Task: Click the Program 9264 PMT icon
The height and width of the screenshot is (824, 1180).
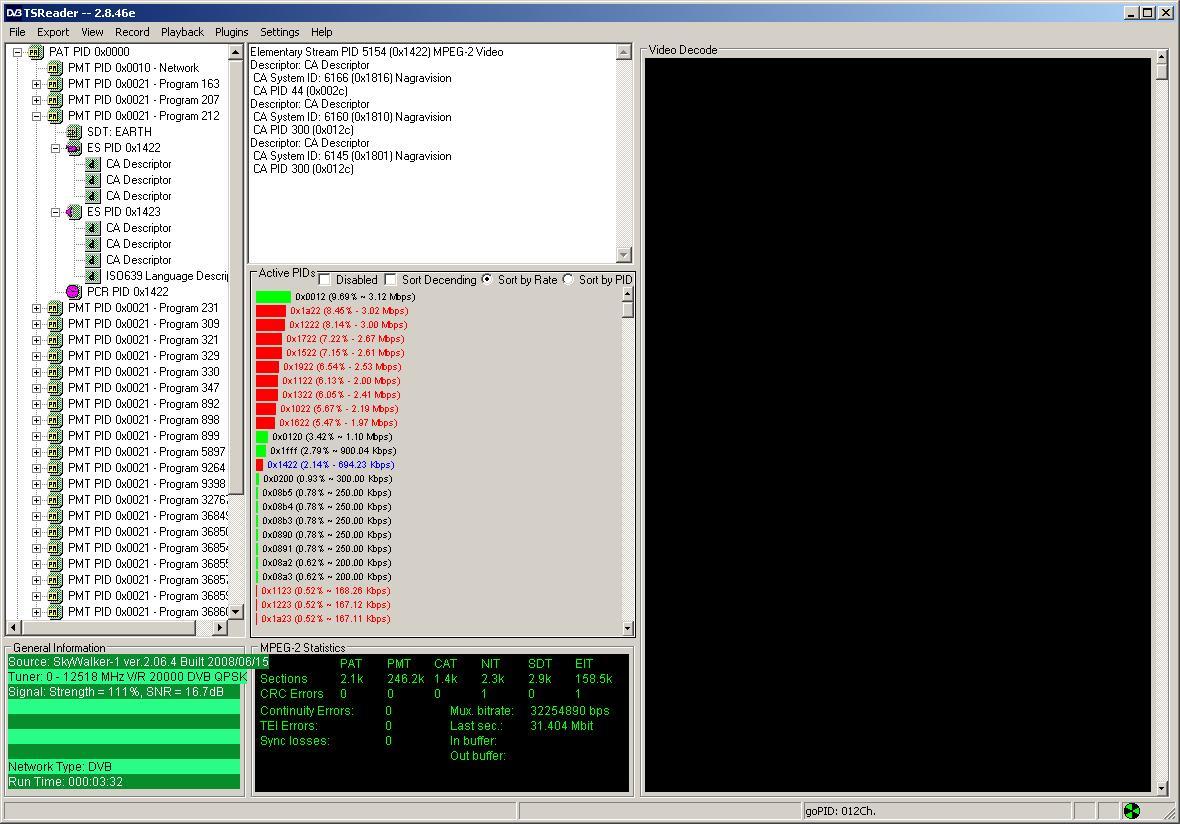Action: 54,468
